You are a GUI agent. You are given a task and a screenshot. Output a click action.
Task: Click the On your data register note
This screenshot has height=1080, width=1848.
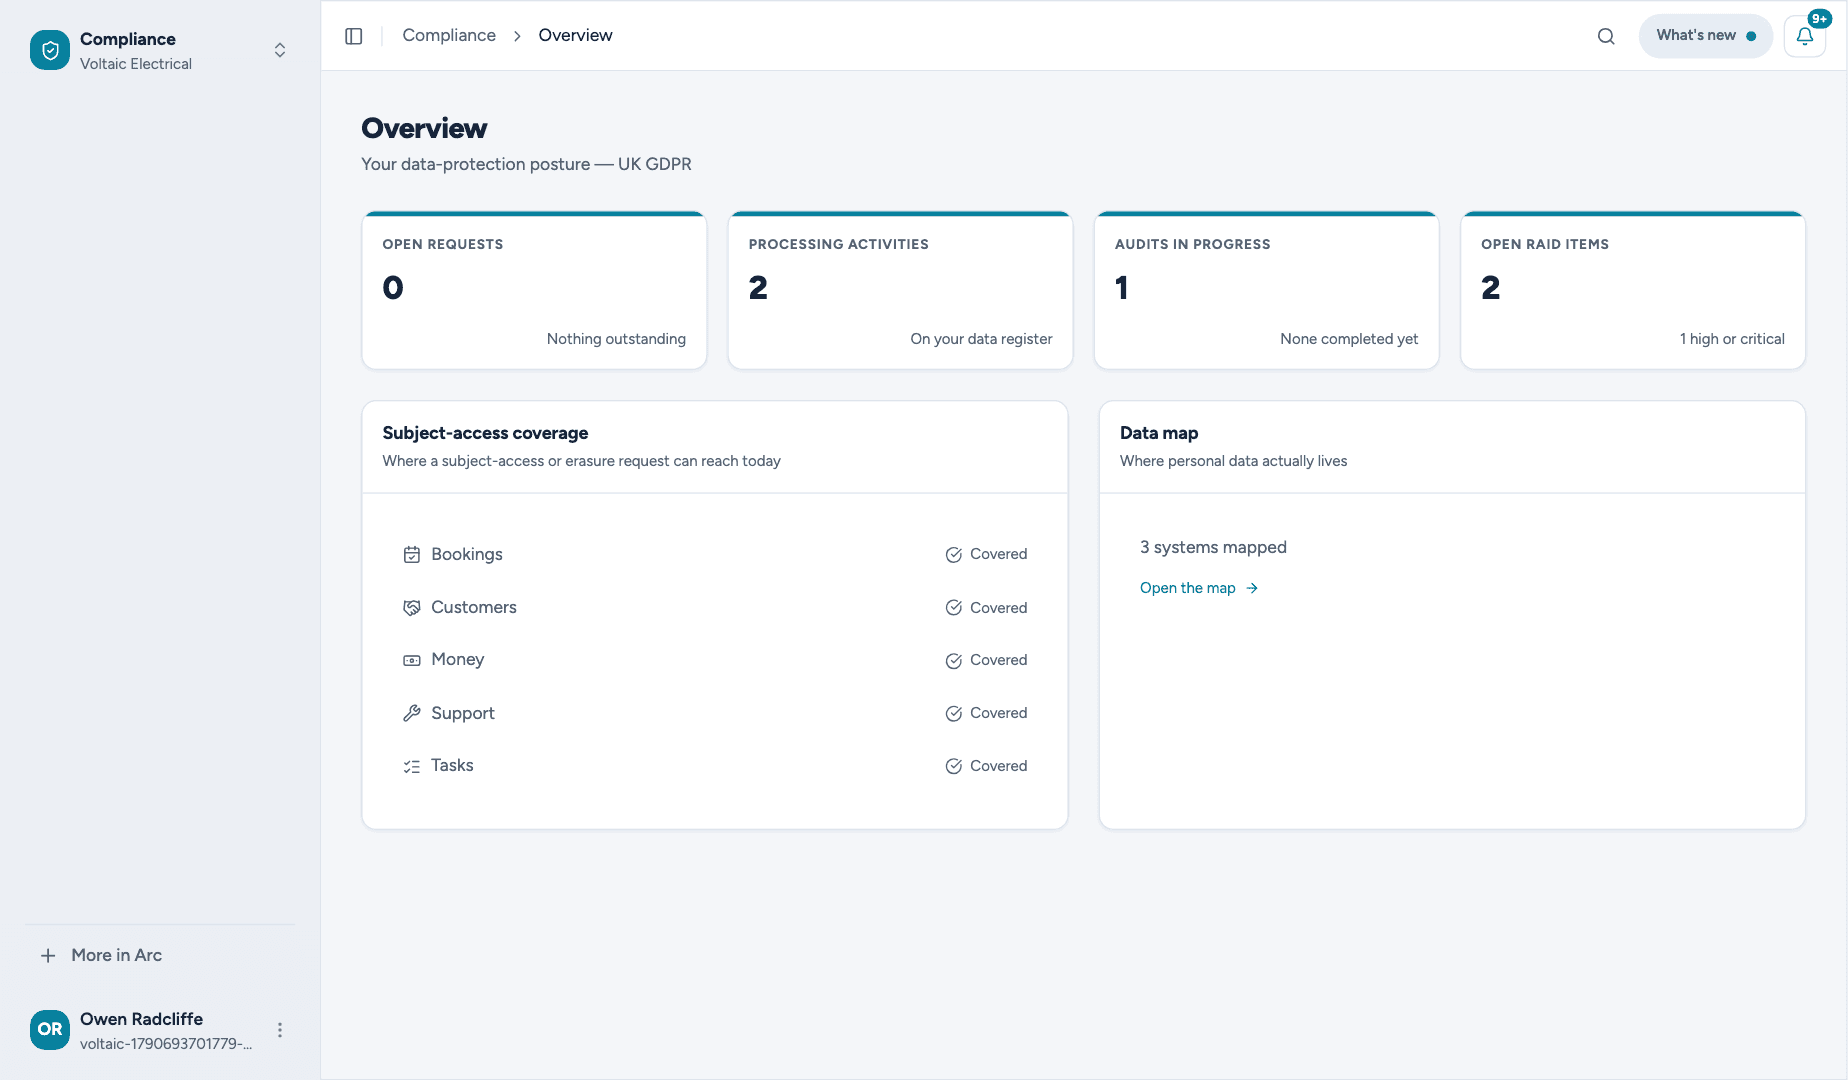981,339
